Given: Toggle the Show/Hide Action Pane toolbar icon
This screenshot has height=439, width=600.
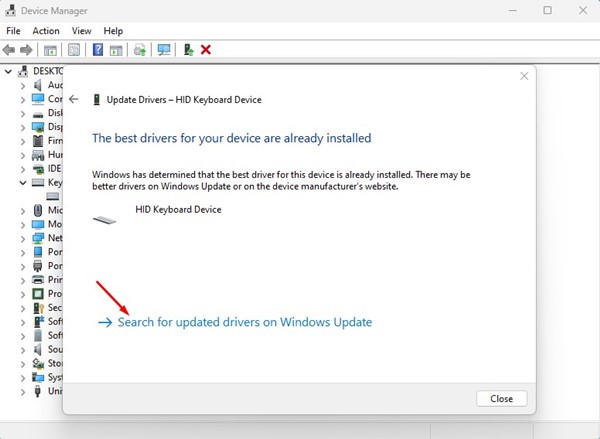Looking at the screenshot, I should (x=116, y=50).
